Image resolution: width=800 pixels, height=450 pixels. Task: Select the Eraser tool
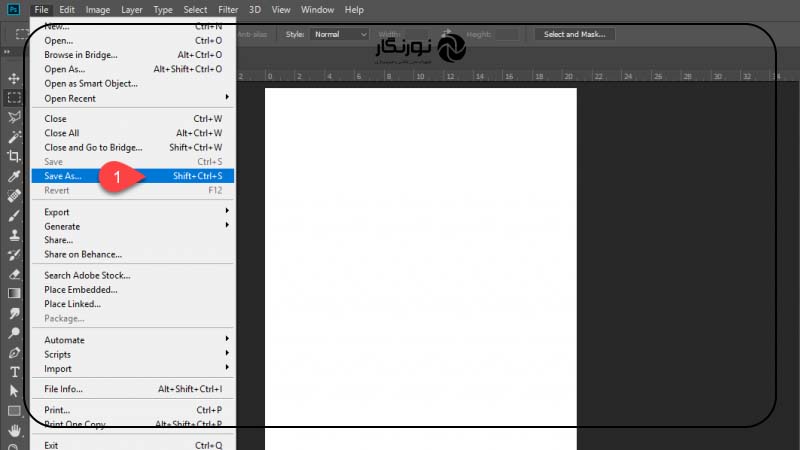(x=14, y=274)
